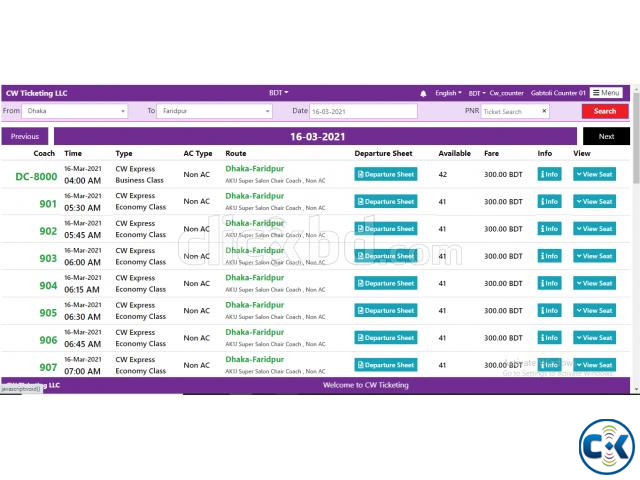
Task: Open the English language dropdown
Action: (448, 93)
